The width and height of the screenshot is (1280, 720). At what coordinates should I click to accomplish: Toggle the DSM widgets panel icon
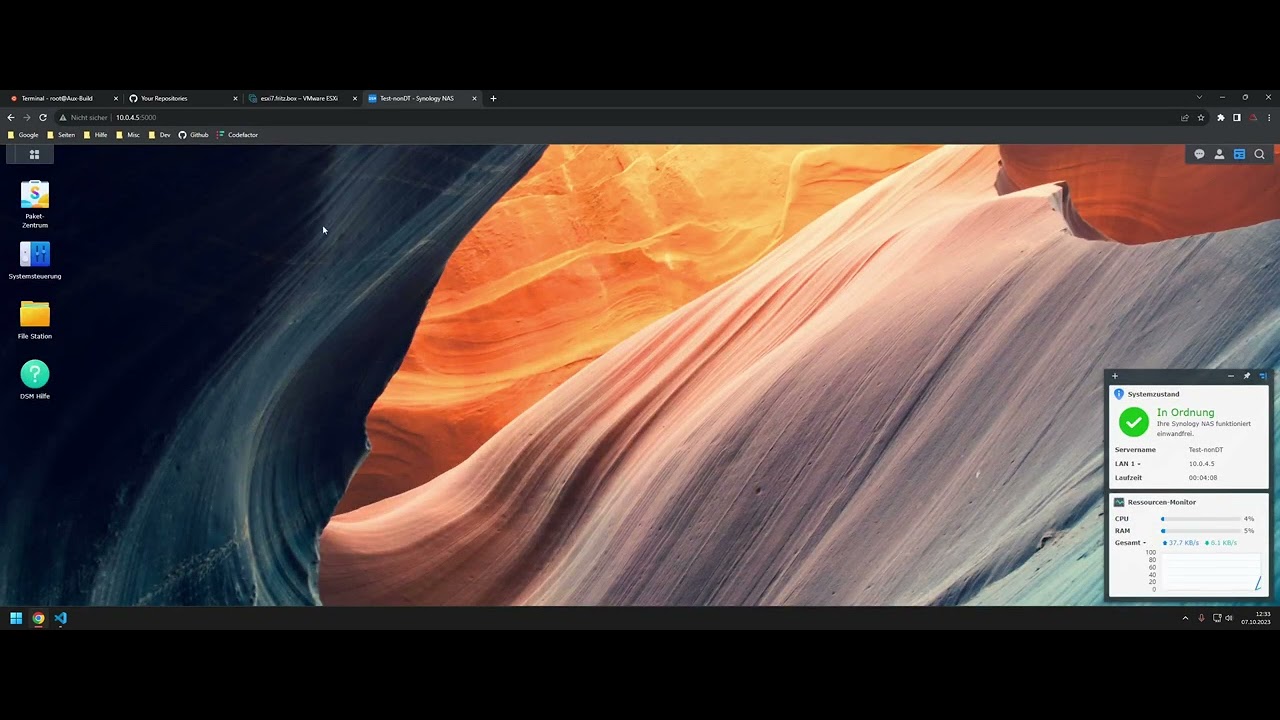(1239, 154)
